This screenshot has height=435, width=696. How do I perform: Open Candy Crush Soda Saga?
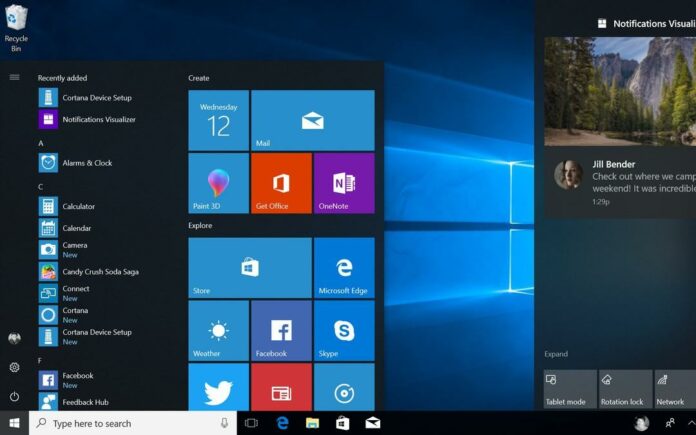click(x=89, y=272)
